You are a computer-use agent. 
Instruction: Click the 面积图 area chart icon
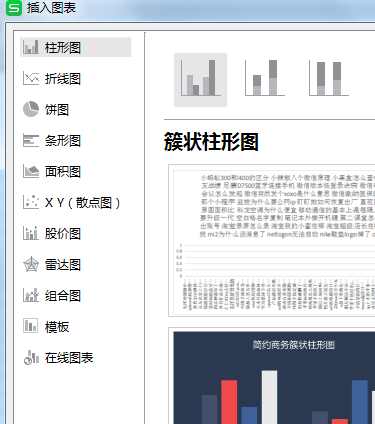pyautogui.click(x=31, y=171)
